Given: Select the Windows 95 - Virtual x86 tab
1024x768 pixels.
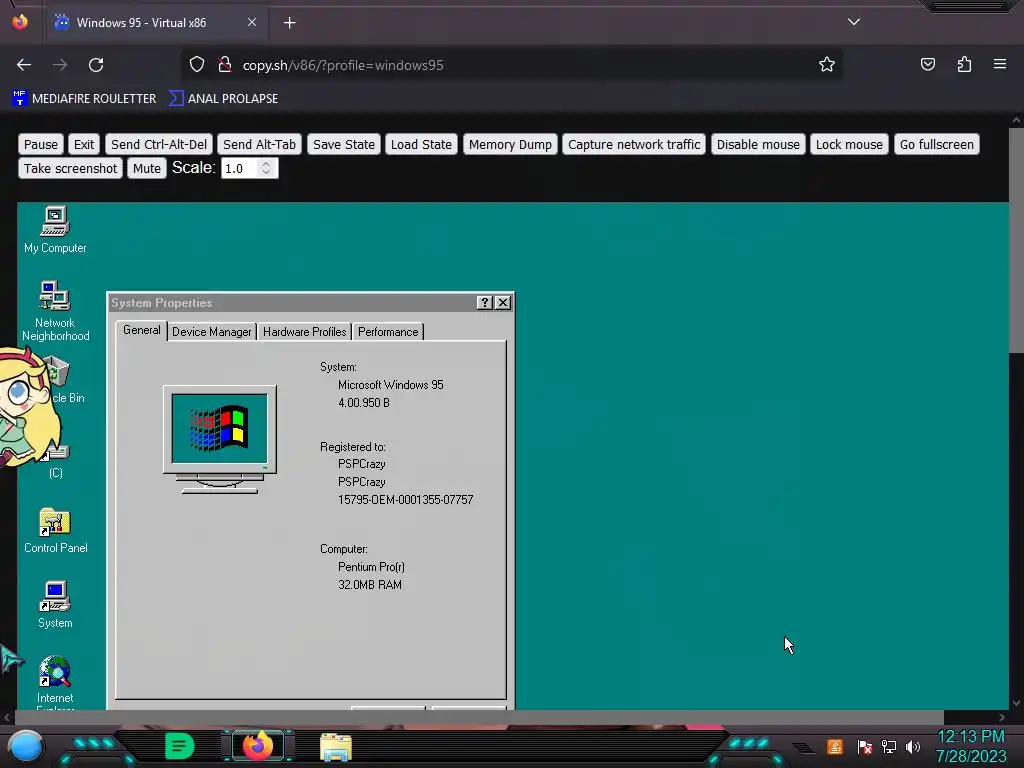Looking at the screenshot, I should coord(155,23).
